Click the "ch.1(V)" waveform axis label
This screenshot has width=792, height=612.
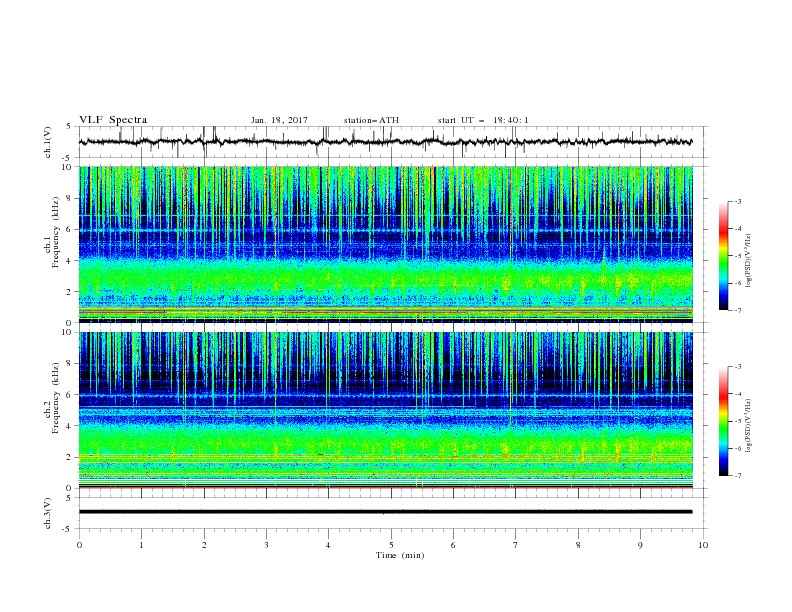(48, 142)
